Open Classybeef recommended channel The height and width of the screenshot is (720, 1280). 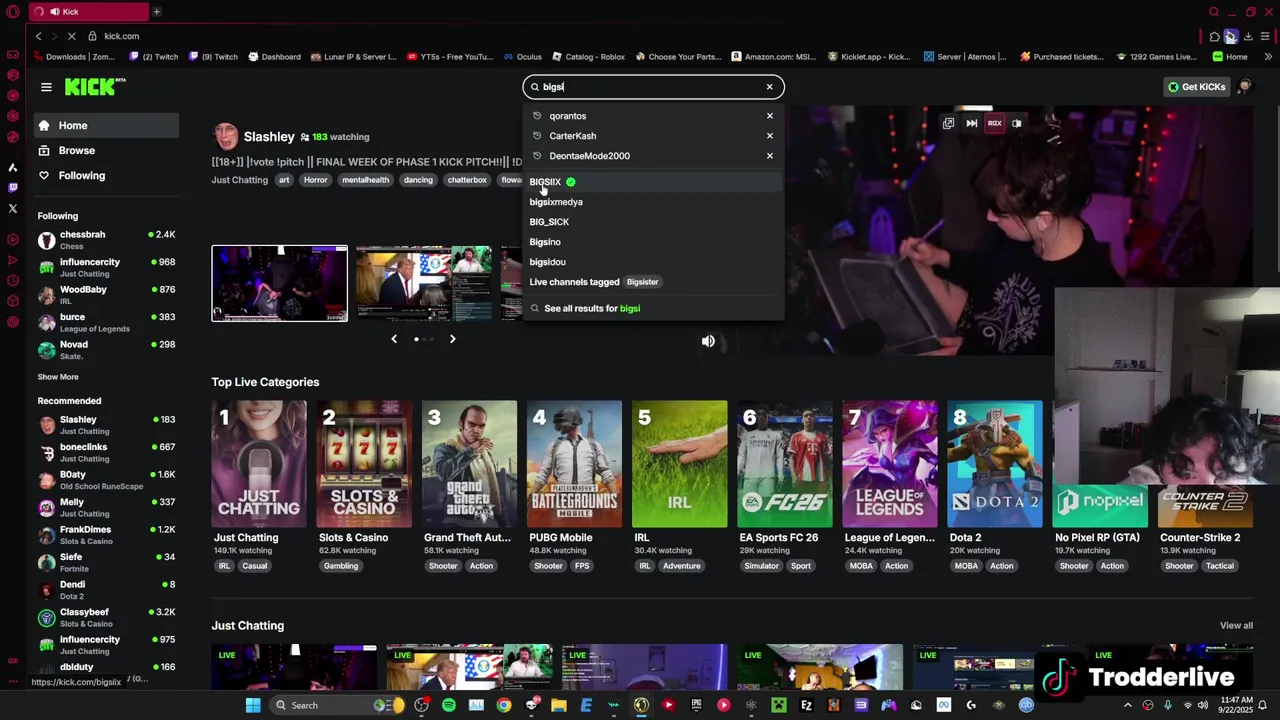[x=106, y=617]
